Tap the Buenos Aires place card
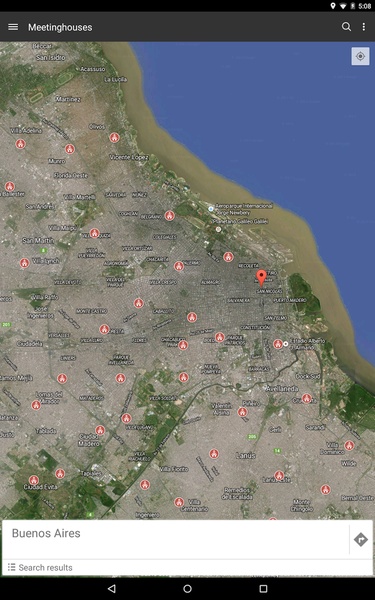This screenshot has width=375, height=600. [x=176, y=540]
